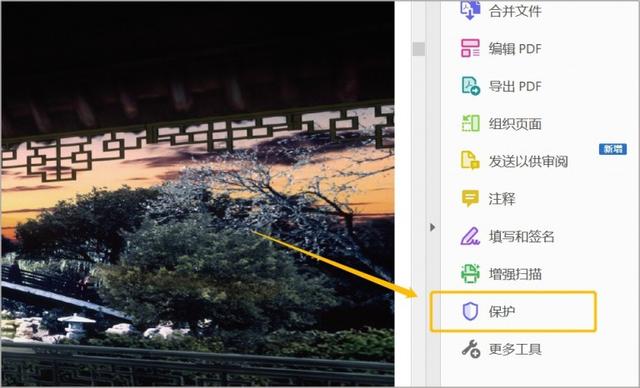Click the 更多工具 text label
This screenshot has height=388, width=640.
[515, 349]
